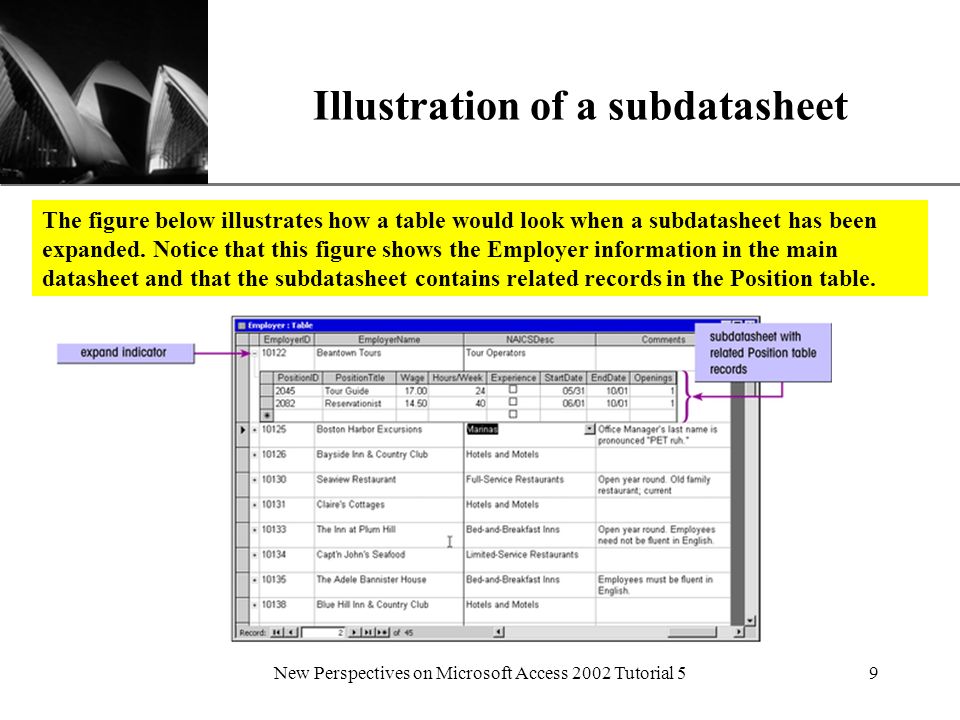Toggle Experience checkbox for Reservationist

click(513, 402)
